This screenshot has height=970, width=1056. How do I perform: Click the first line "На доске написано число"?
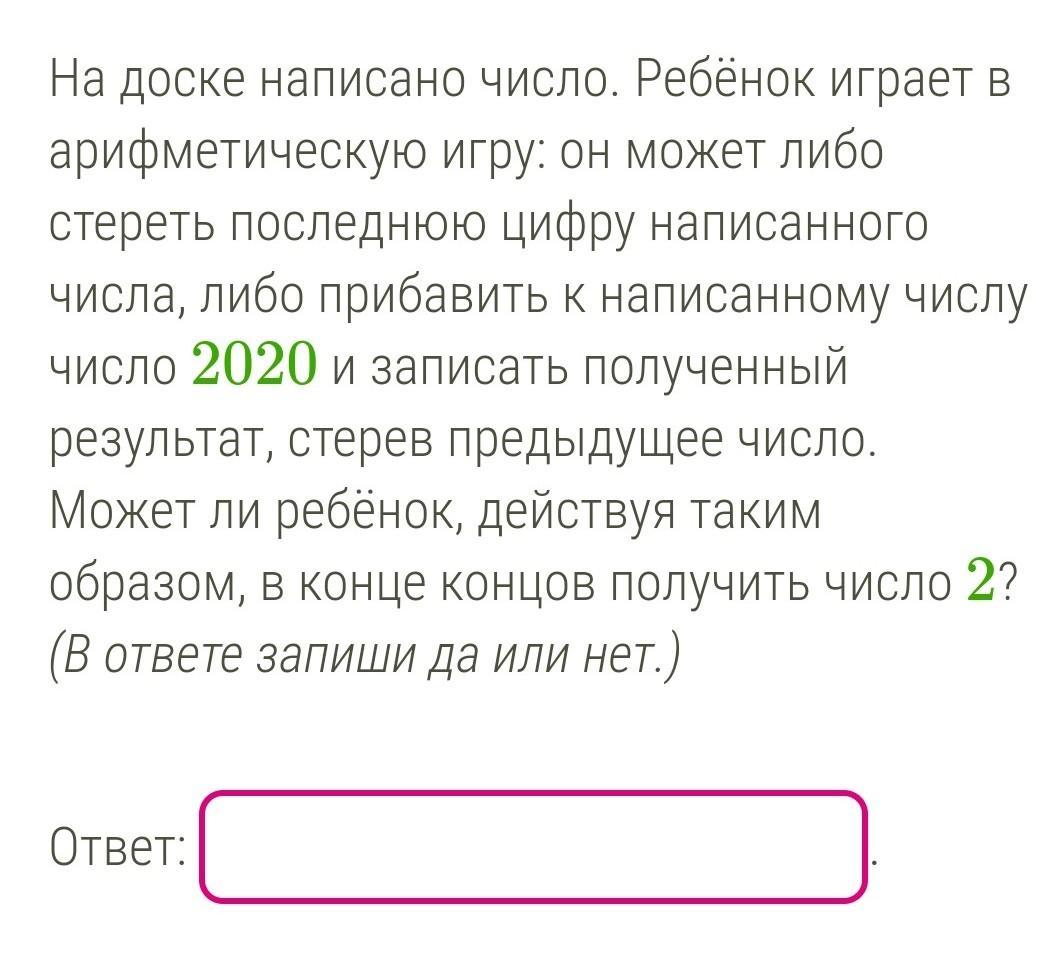point(335,79)
